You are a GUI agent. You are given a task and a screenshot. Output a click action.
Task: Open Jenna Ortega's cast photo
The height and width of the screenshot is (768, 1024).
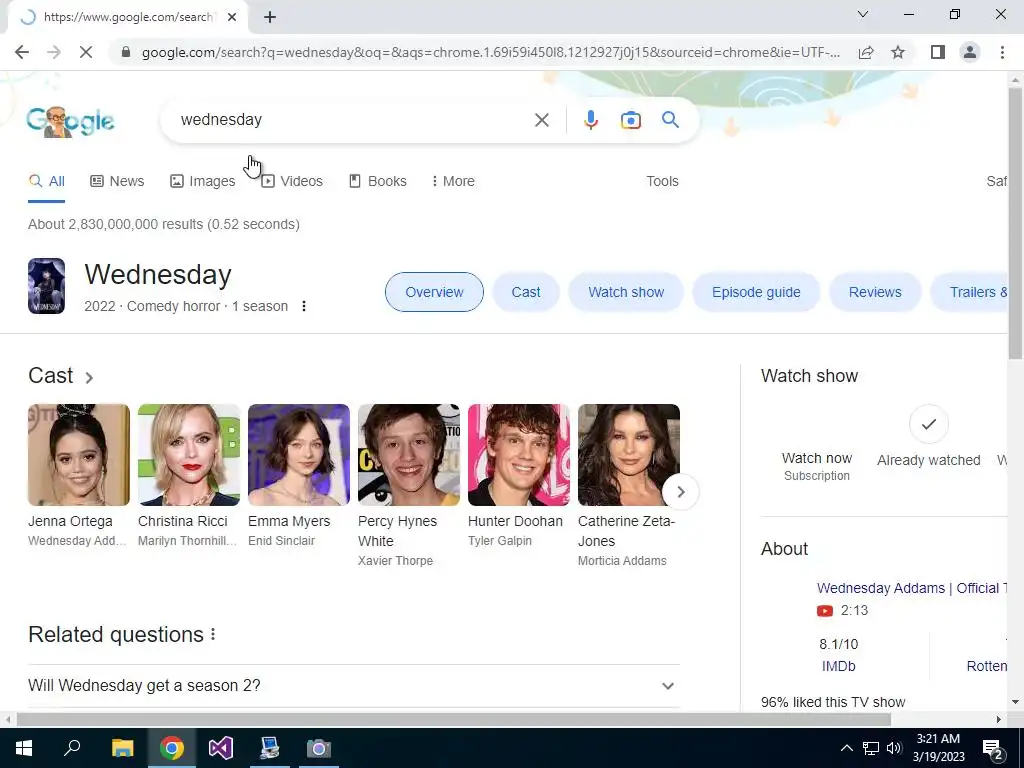click(79, 455)
